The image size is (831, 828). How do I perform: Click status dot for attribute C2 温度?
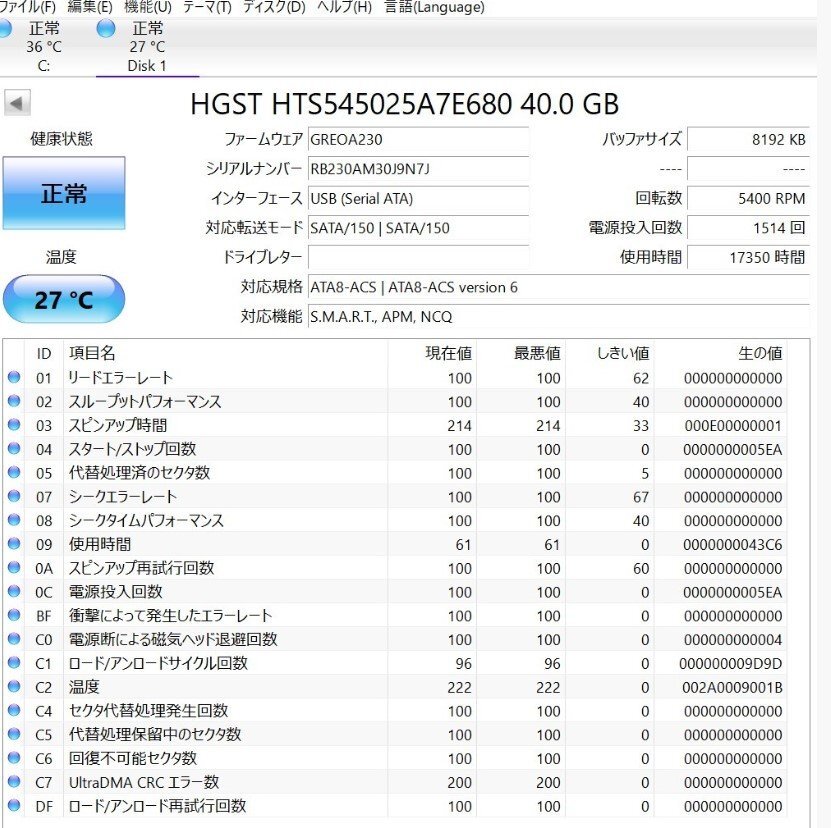point(14,686)
